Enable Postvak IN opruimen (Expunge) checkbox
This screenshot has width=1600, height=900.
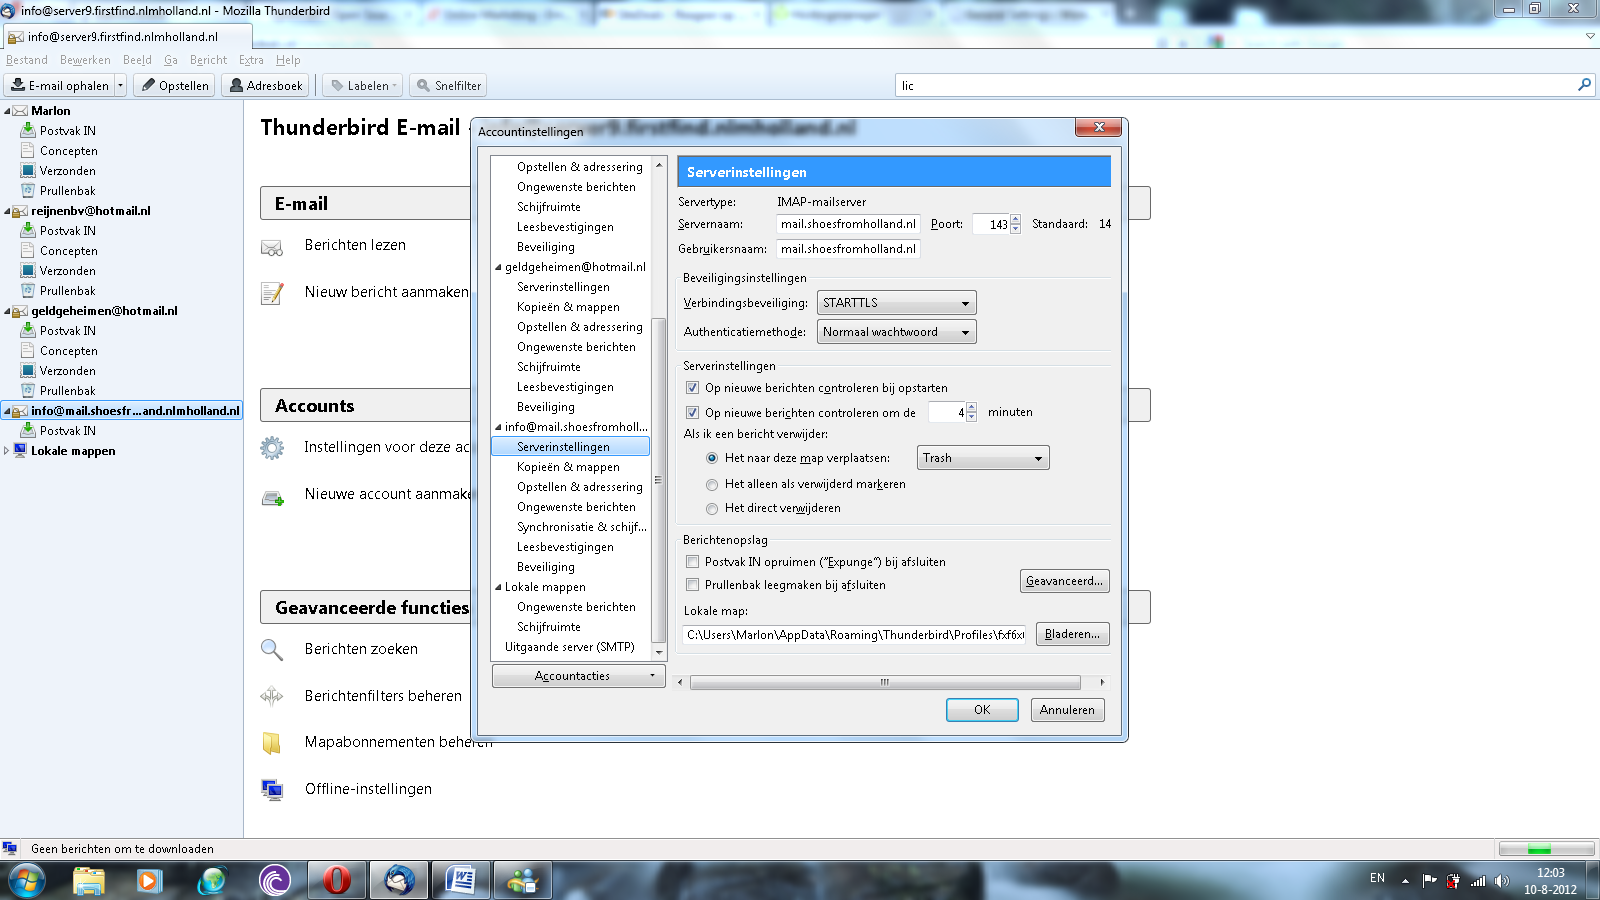tap(692, 562)
